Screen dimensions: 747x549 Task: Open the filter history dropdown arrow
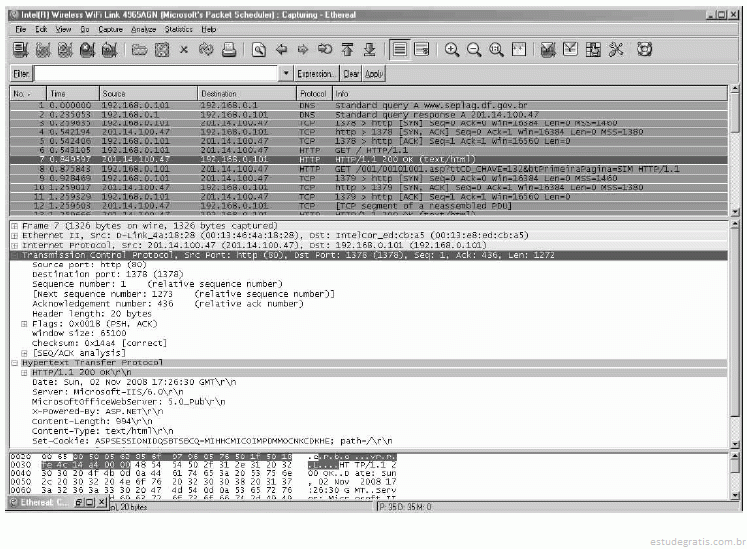(x=286, y=74)
